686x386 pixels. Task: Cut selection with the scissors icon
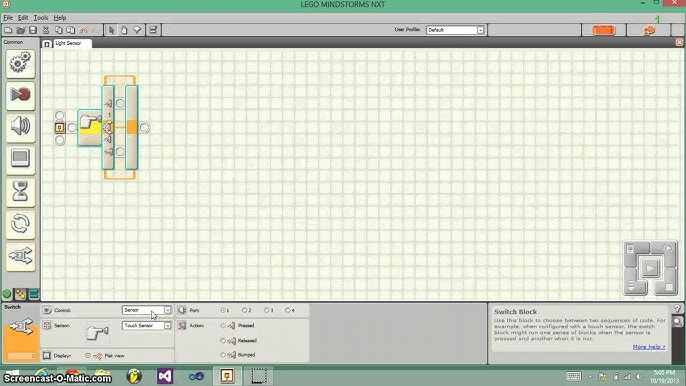pos(46,30)
